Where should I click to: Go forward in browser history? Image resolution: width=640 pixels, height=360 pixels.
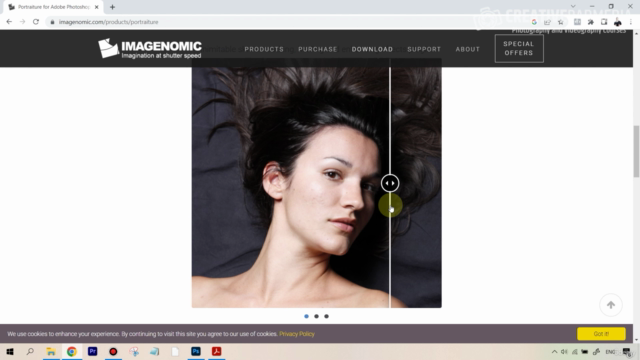[x=22, y=22]
